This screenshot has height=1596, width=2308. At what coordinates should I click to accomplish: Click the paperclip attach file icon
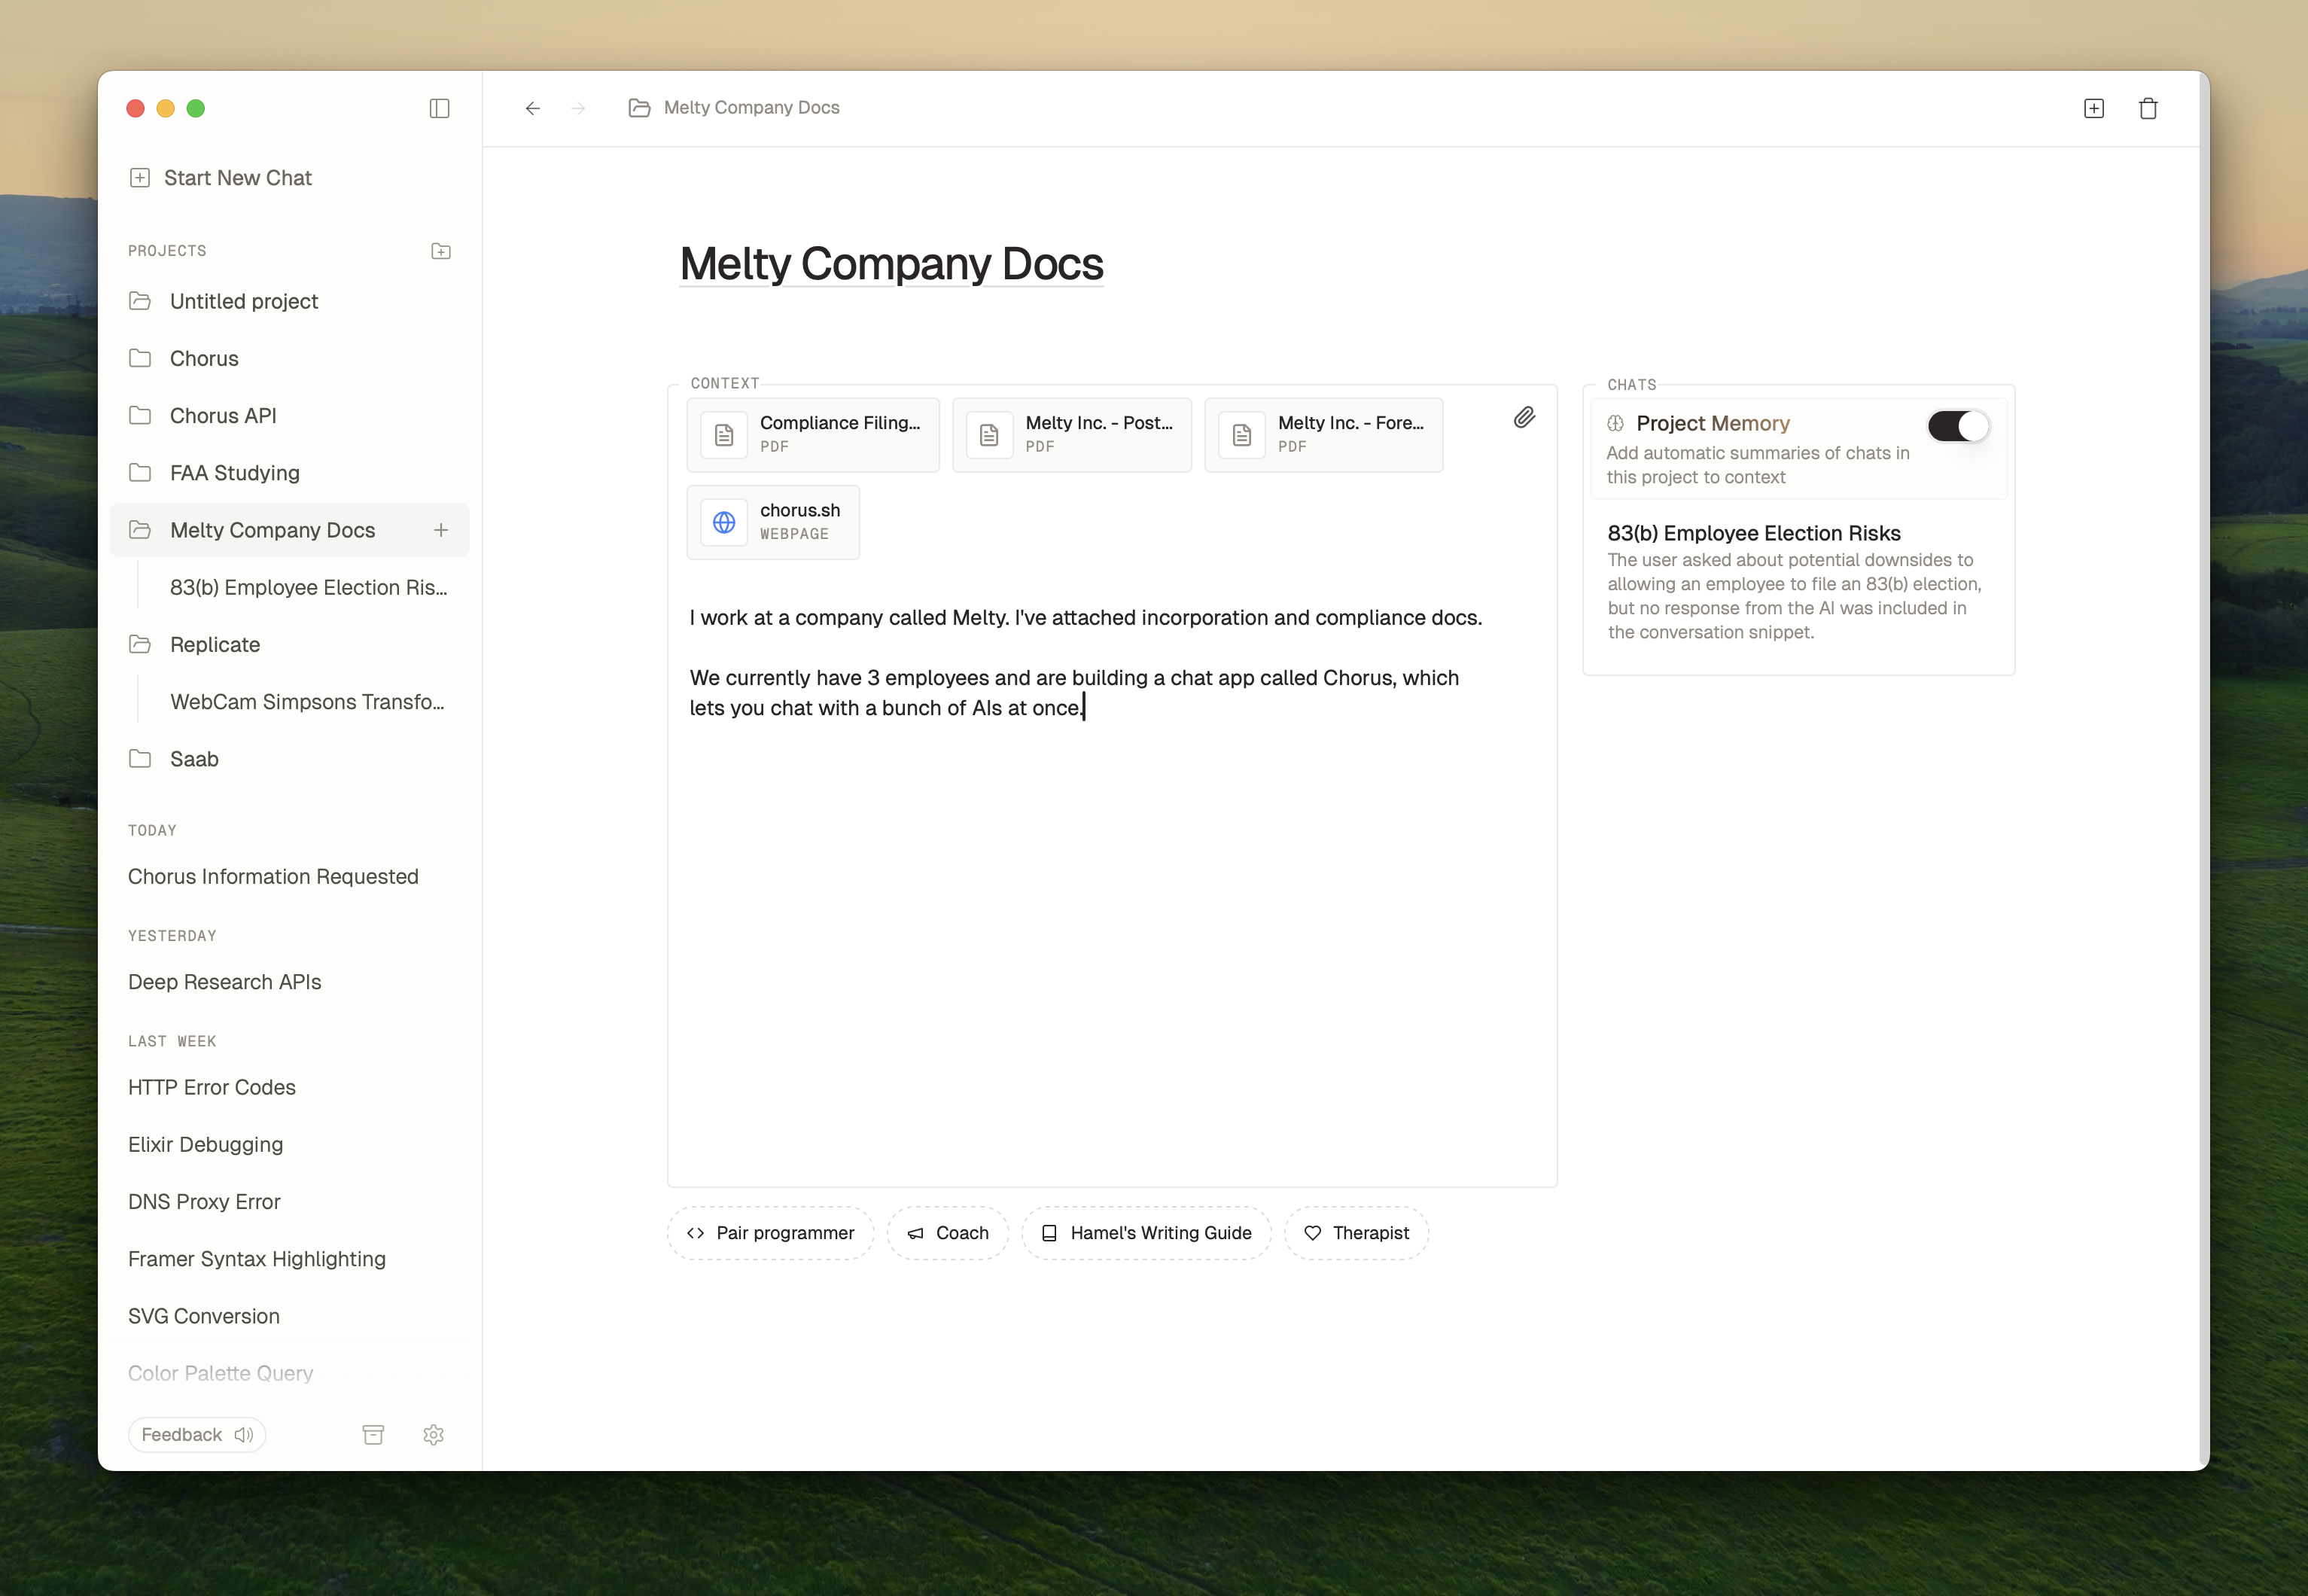pos(1524,418)
